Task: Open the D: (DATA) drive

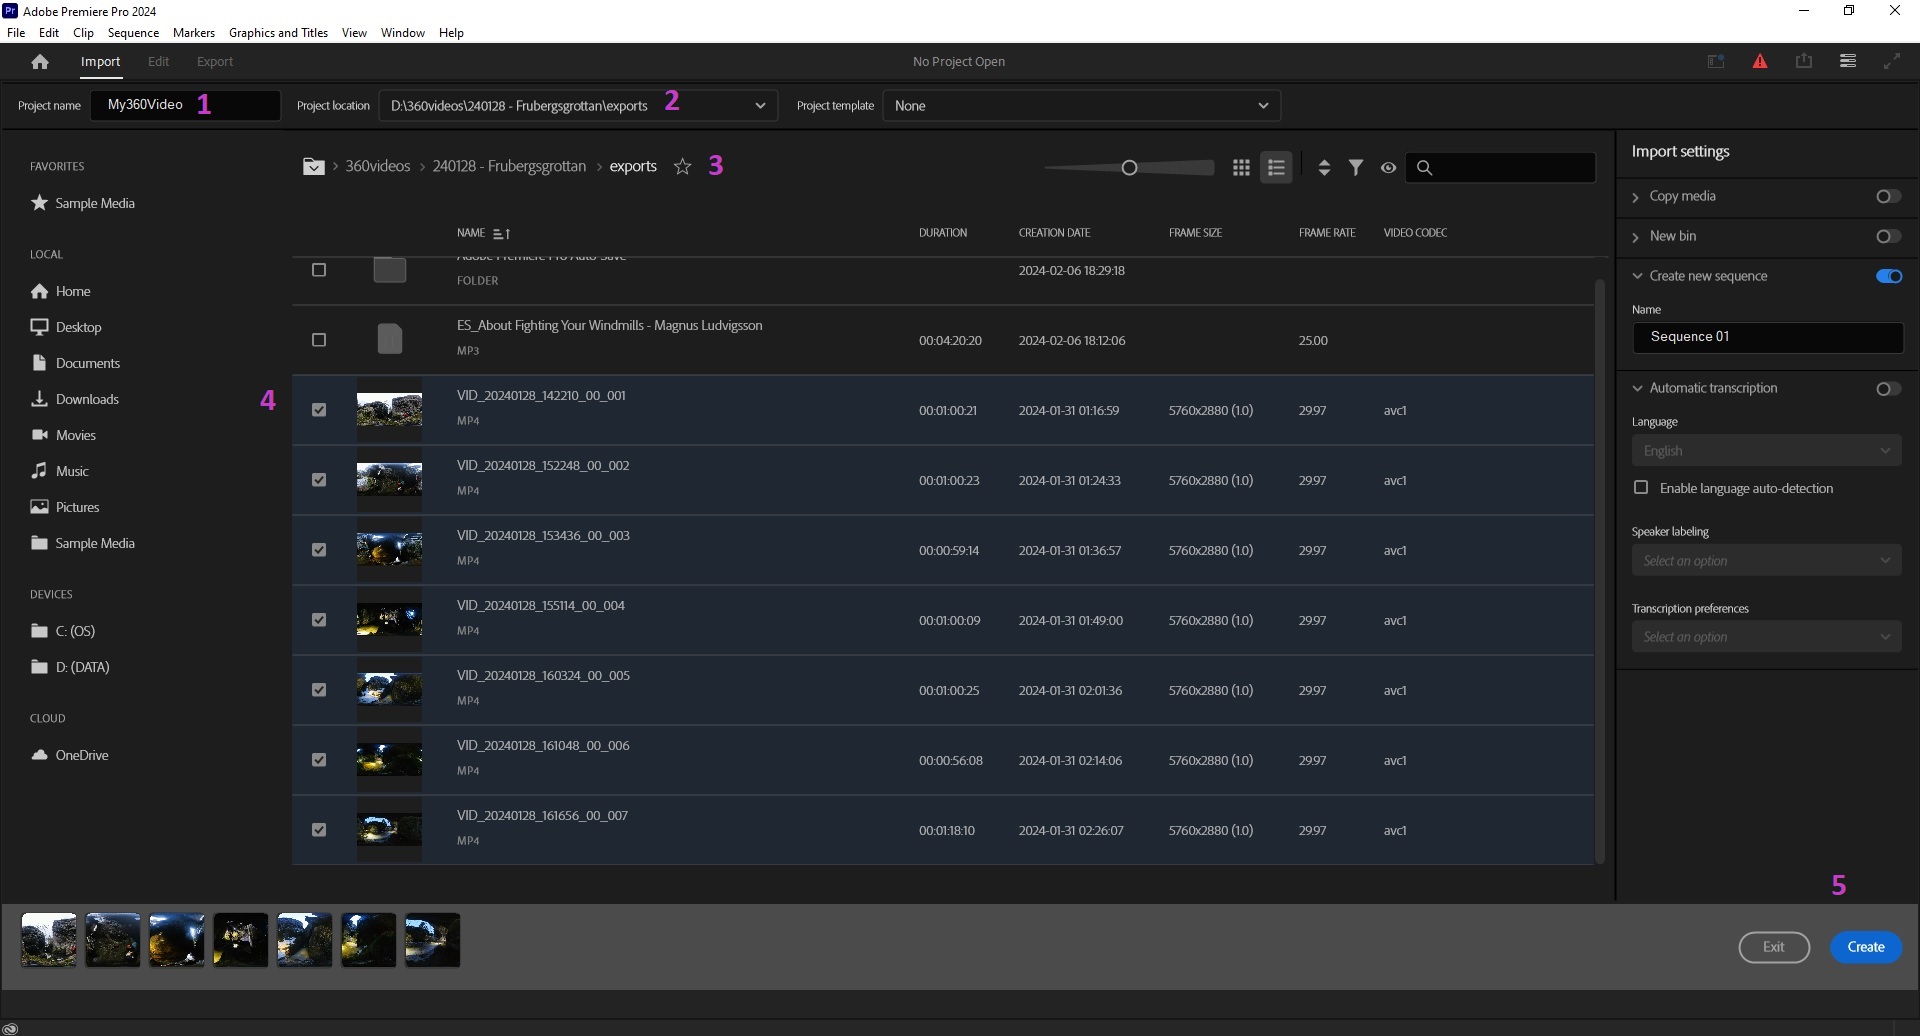Action: coord(70,667)
